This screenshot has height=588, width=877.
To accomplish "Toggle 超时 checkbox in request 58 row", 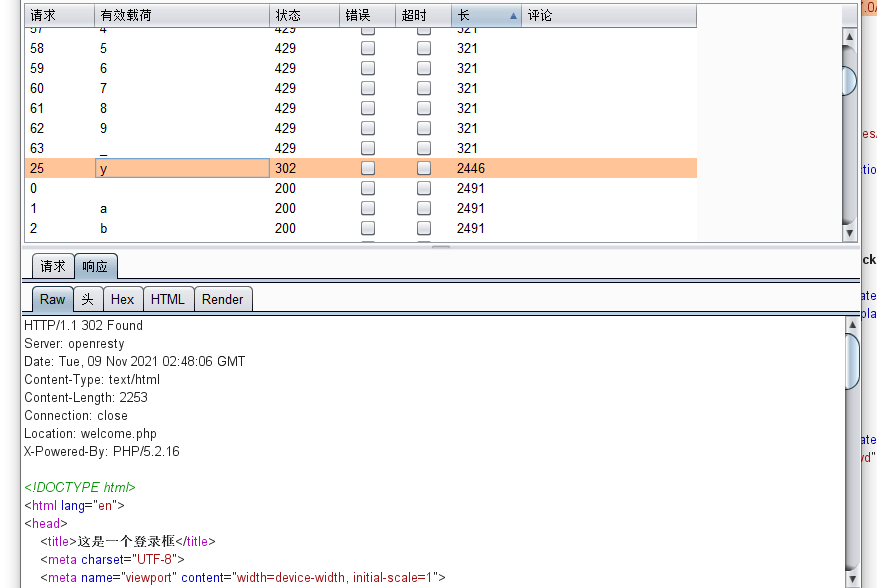I will [424, 48].
